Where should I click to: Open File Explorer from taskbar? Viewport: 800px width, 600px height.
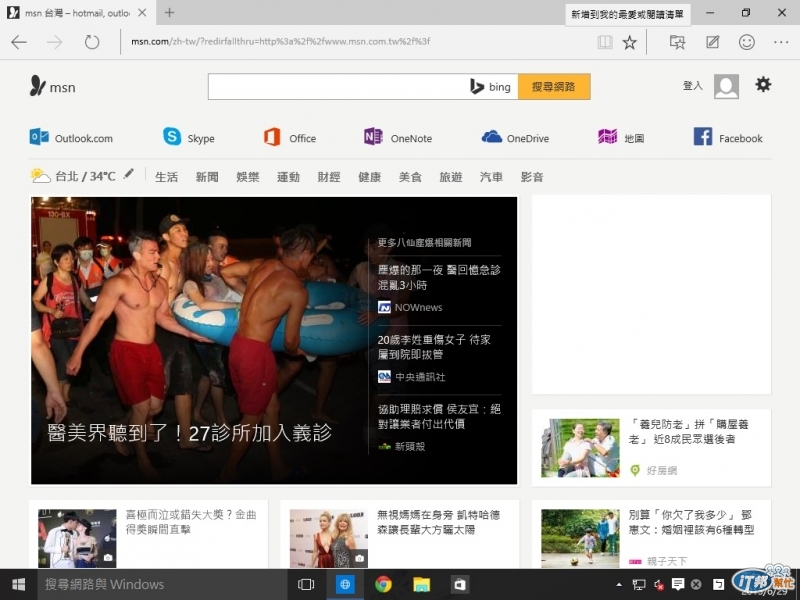point(421,584)
